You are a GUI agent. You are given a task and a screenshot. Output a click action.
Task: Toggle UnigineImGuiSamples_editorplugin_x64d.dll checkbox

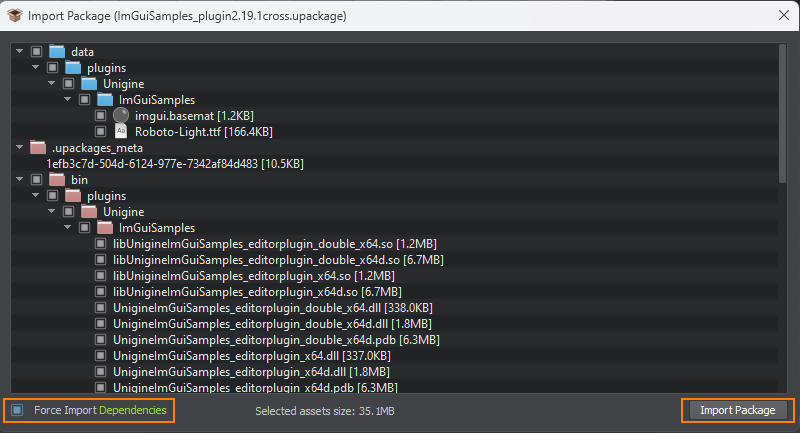pyautogui.click(x=101, y=371)
